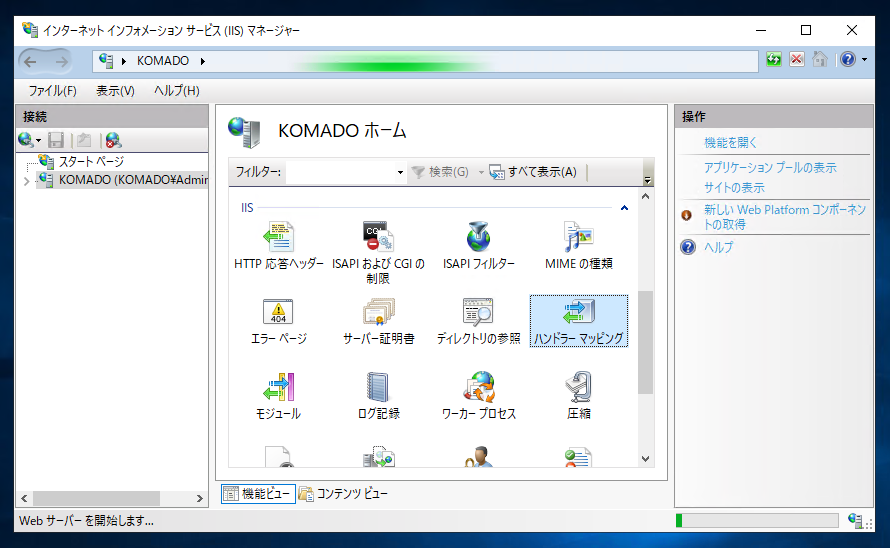This screenshot has width=890, height=548.
Task: Click 接続 pane horizontal scrollbar thumb
Action: [x=96, y=498]
